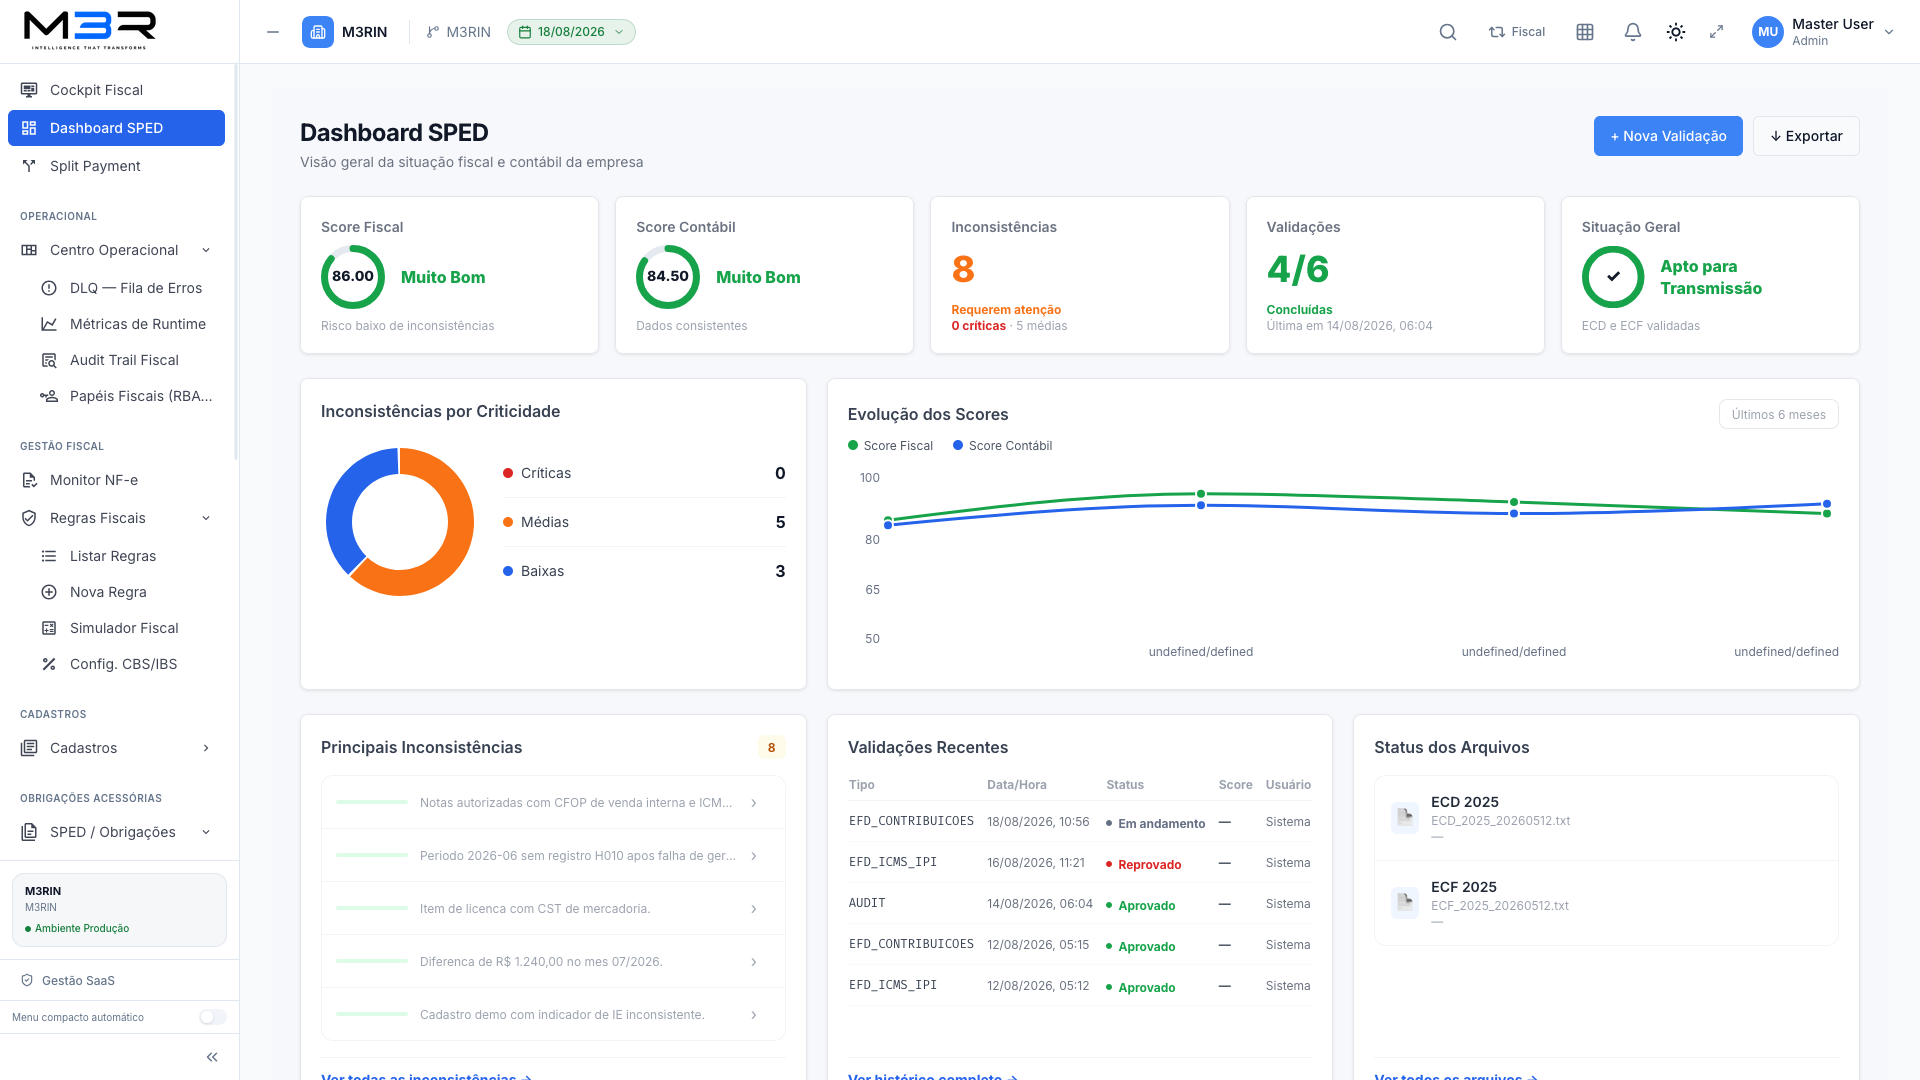Screen dimensions: 1920x1080
Task: Toggle Score Contábil legend swatch
Action: (x=958, y=446)
